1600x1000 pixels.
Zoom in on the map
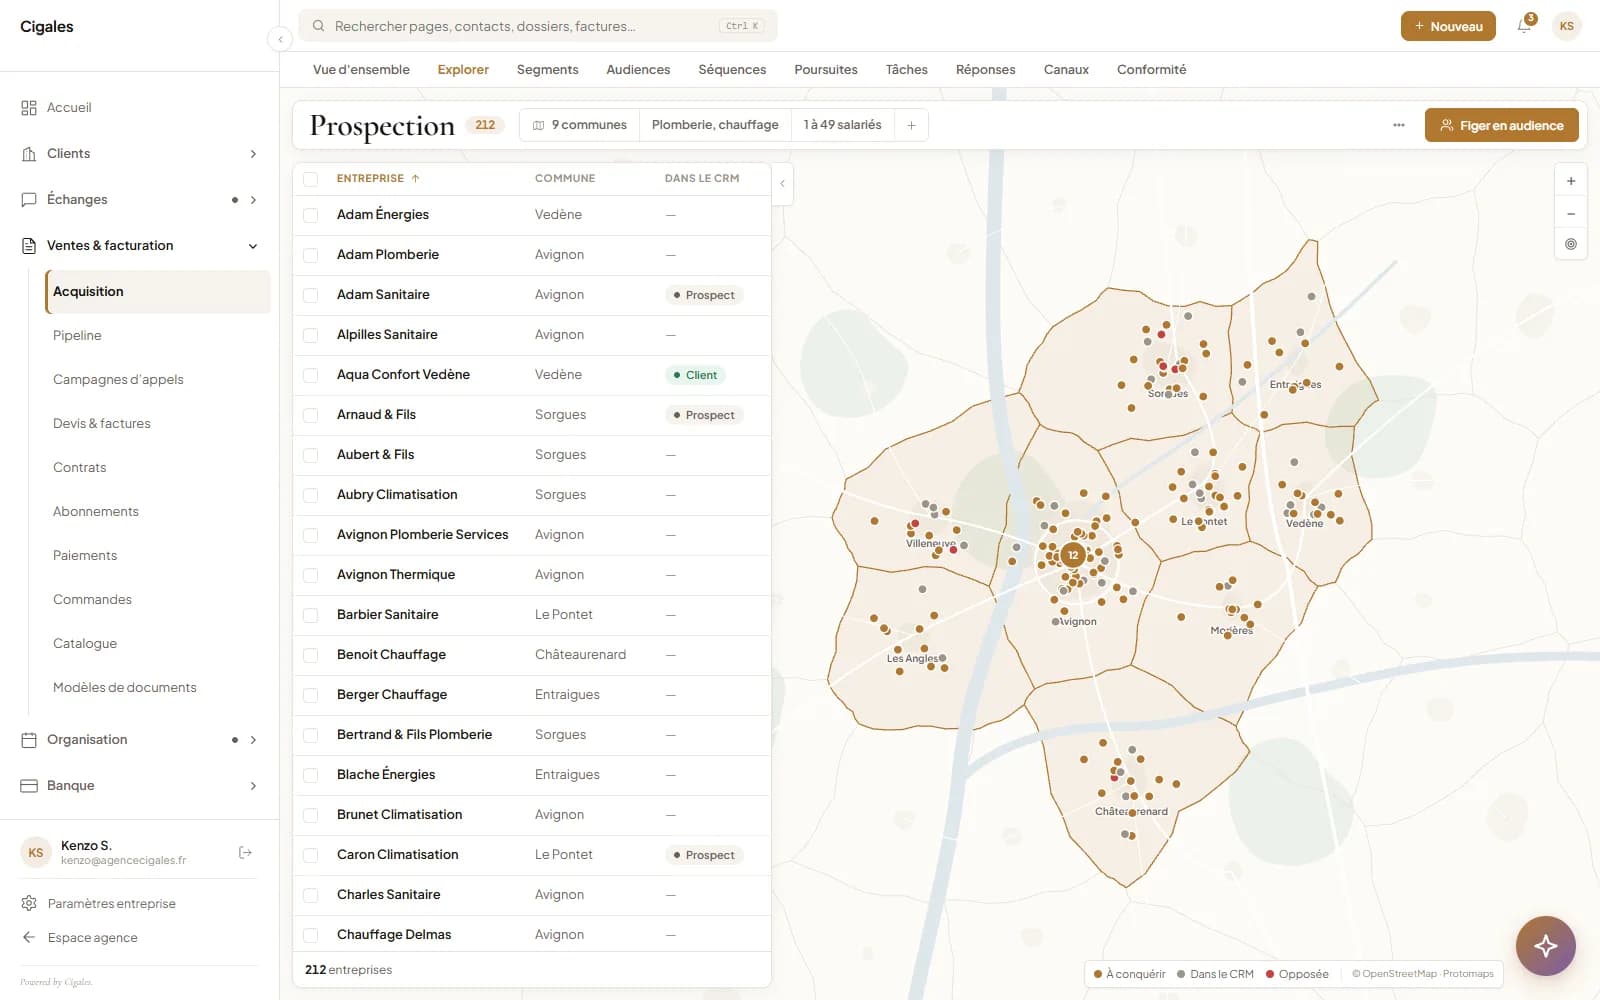[x=1571, y=181]
